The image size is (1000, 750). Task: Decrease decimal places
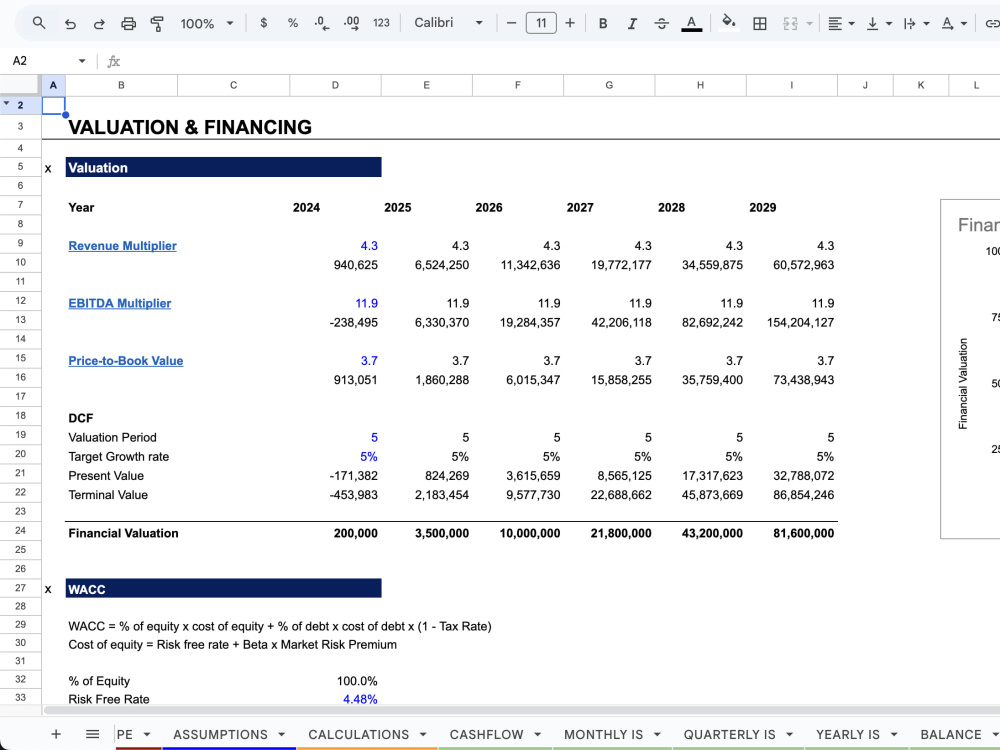(322, 23)
